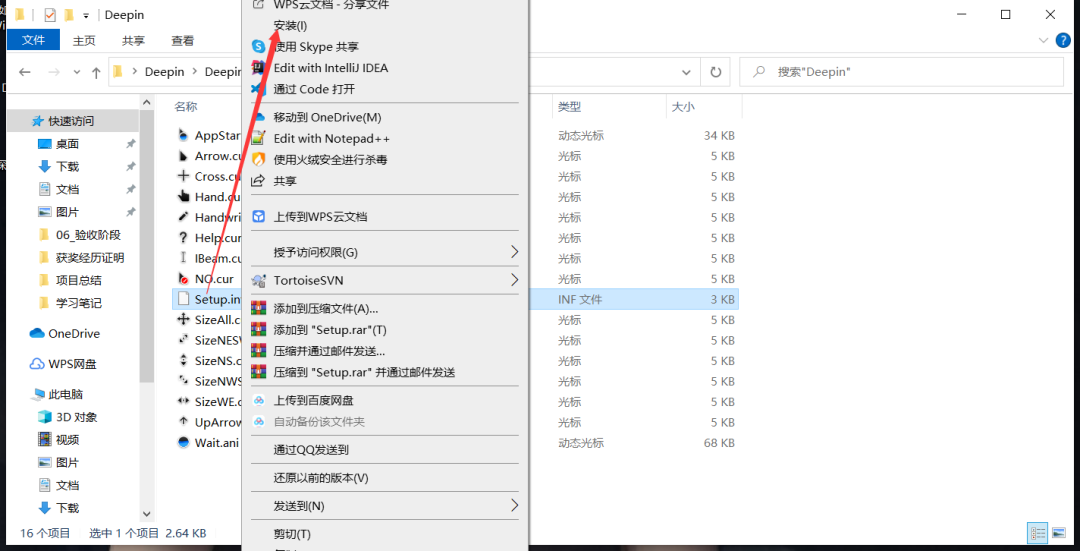Image resolution: width=1080 pixels, height=551 pixels.
Task: Expand 发送到(N) submenu arrow
Action: point(514,506)
